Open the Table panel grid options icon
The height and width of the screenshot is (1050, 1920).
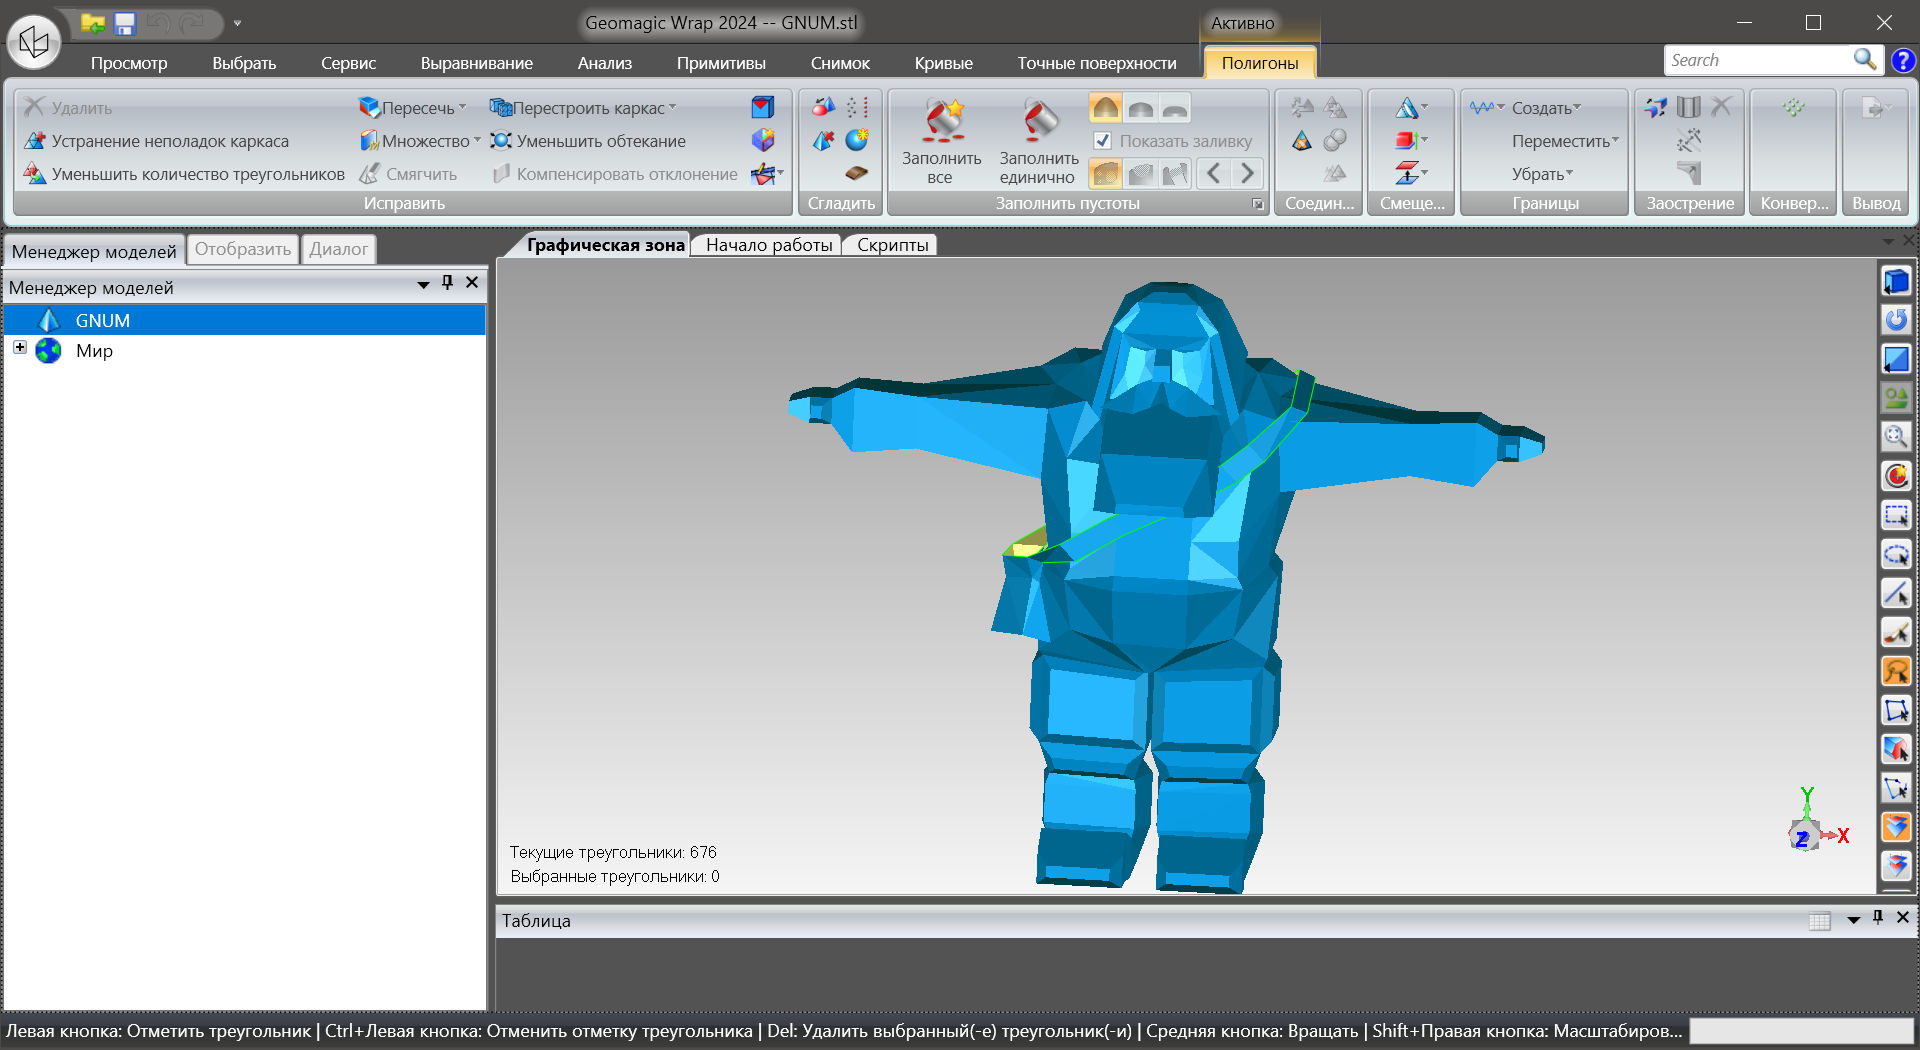click(x=1819, y=921)
